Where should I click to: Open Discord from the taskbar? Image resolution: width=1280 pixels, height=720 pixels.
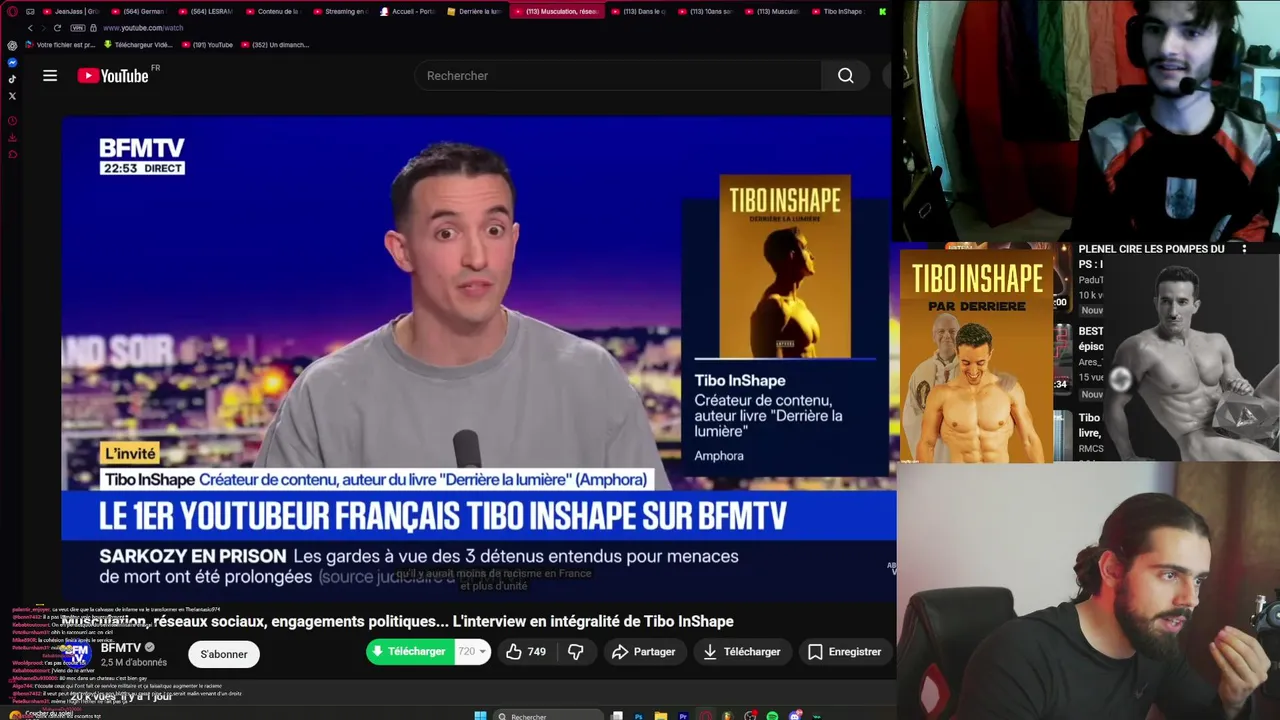[x=795, y=716]
